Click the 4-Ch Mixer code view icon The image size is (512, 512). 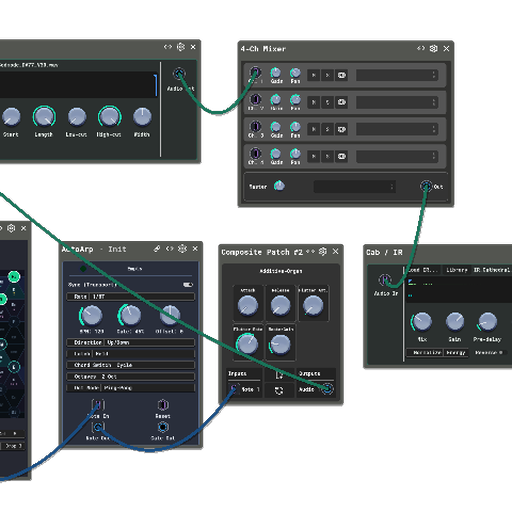click(421, 48)
